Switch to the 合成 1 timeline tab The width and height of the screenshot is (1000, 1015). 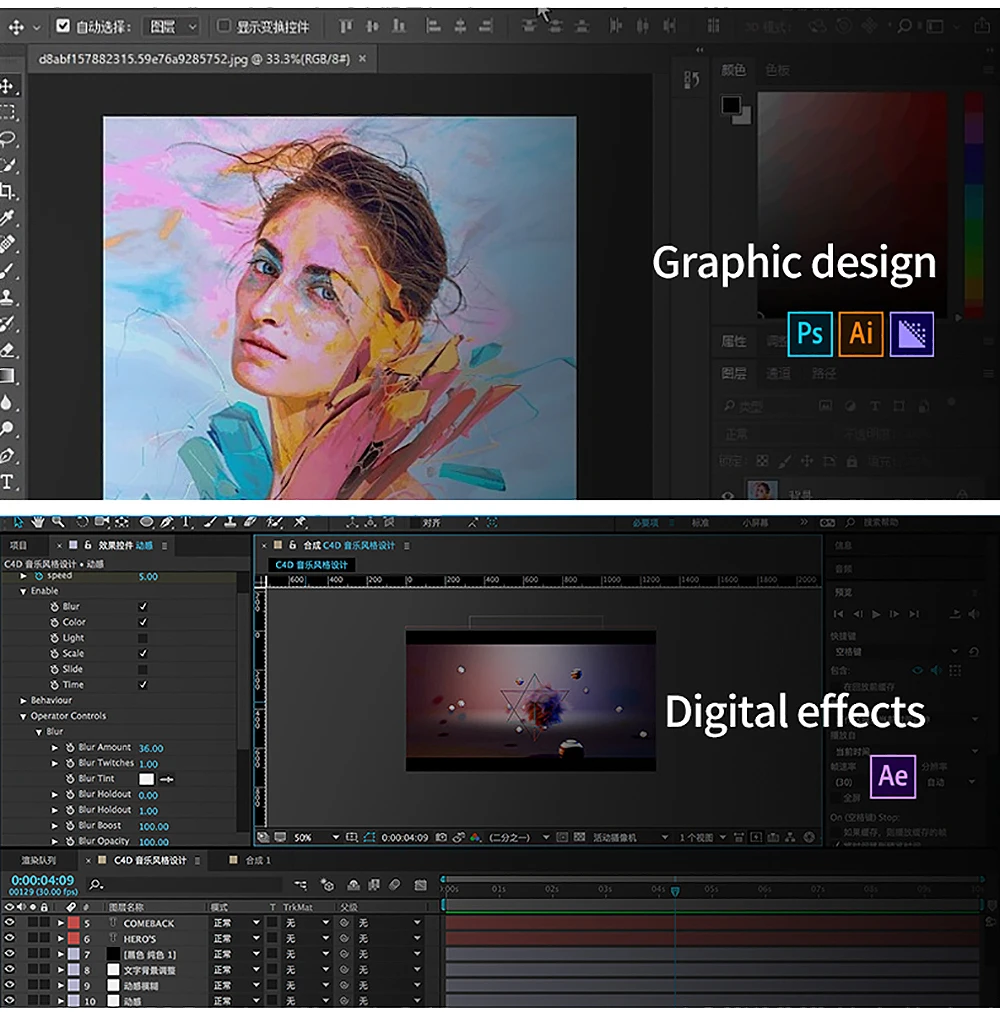pos(257,860)
